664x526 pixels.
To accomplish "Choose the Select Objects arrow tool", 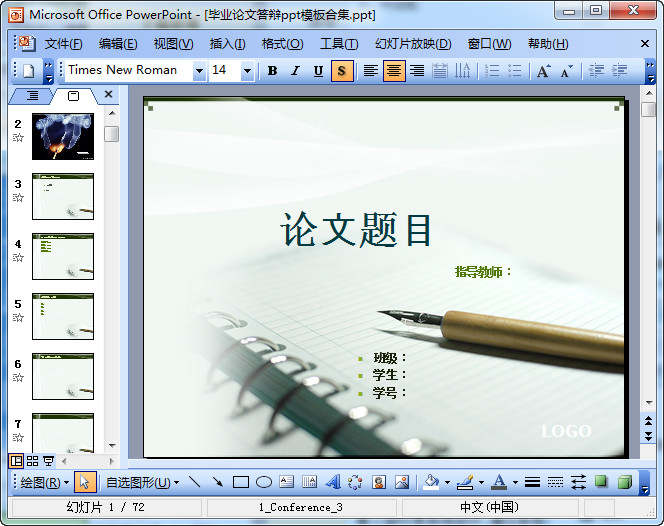I will point(85,482).
